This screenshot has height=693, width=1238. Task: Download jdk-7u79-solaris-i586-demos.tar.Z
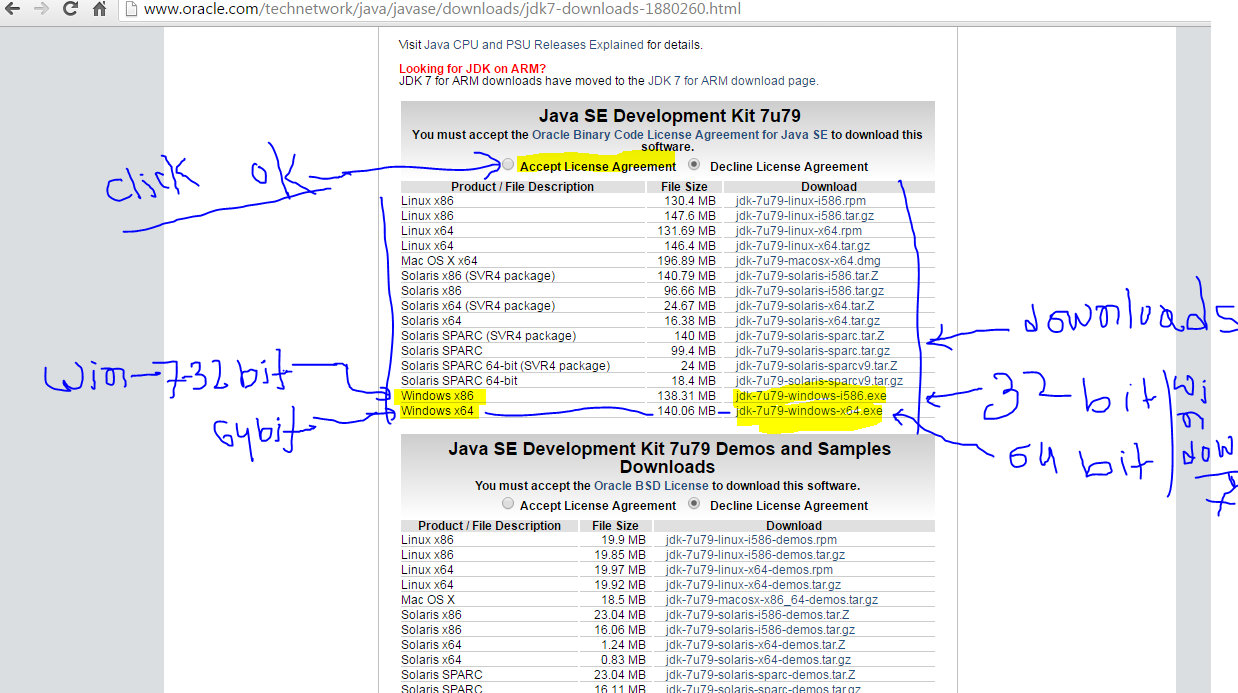(757, 615)
